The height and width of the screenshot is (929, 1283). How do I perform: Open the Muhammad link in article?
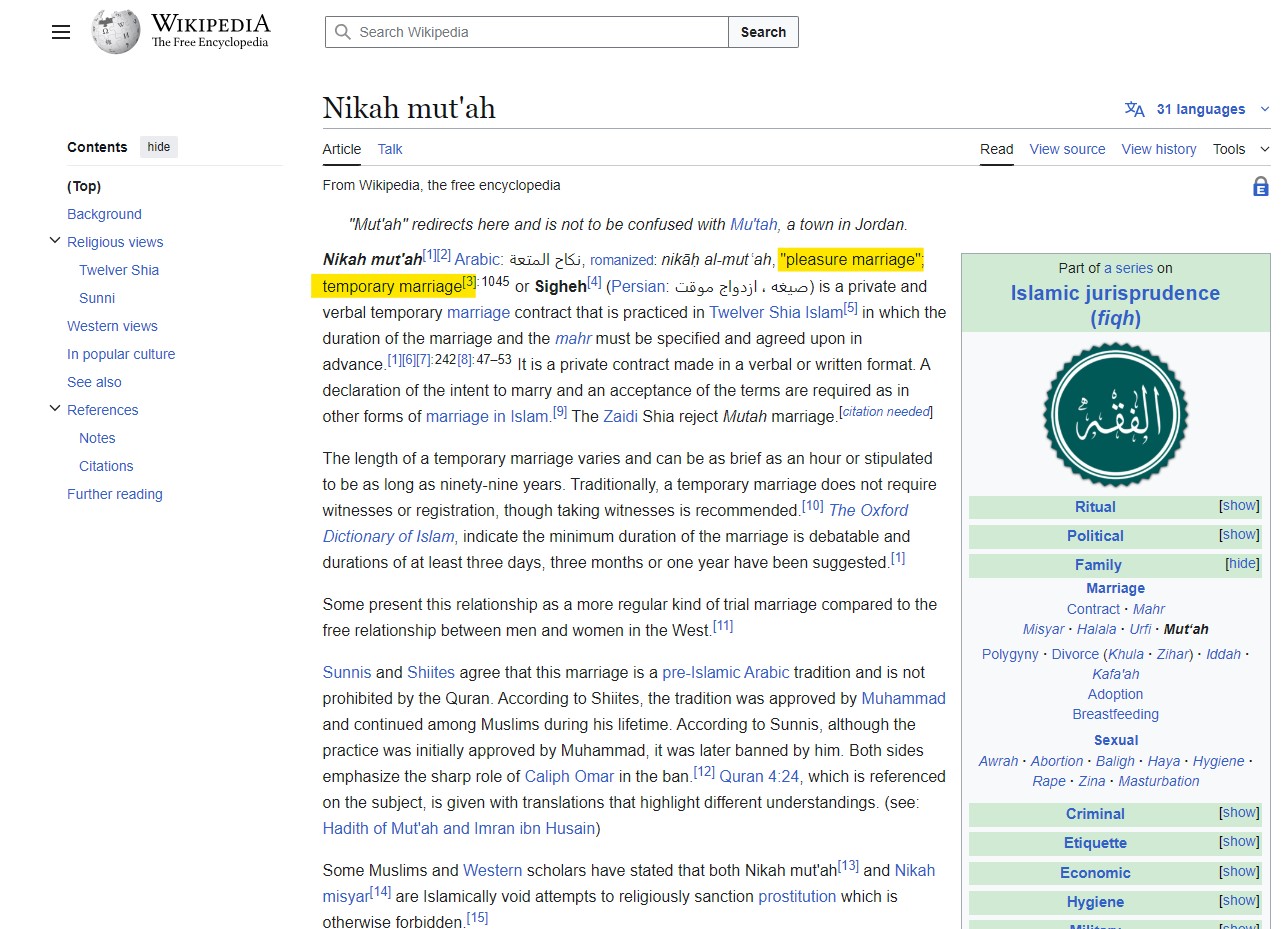[x=903, y=698]
